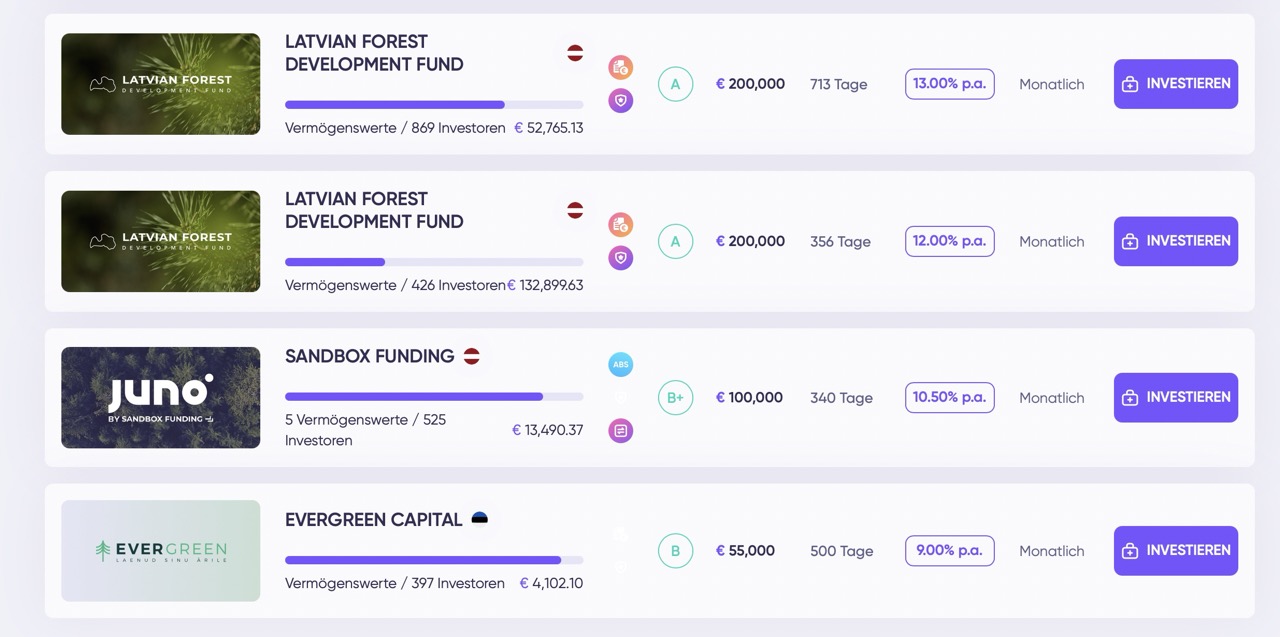Click orange euro-document icon in 13.00% fund row
This screenshot has height=637, width=1280.
point(621,68)
